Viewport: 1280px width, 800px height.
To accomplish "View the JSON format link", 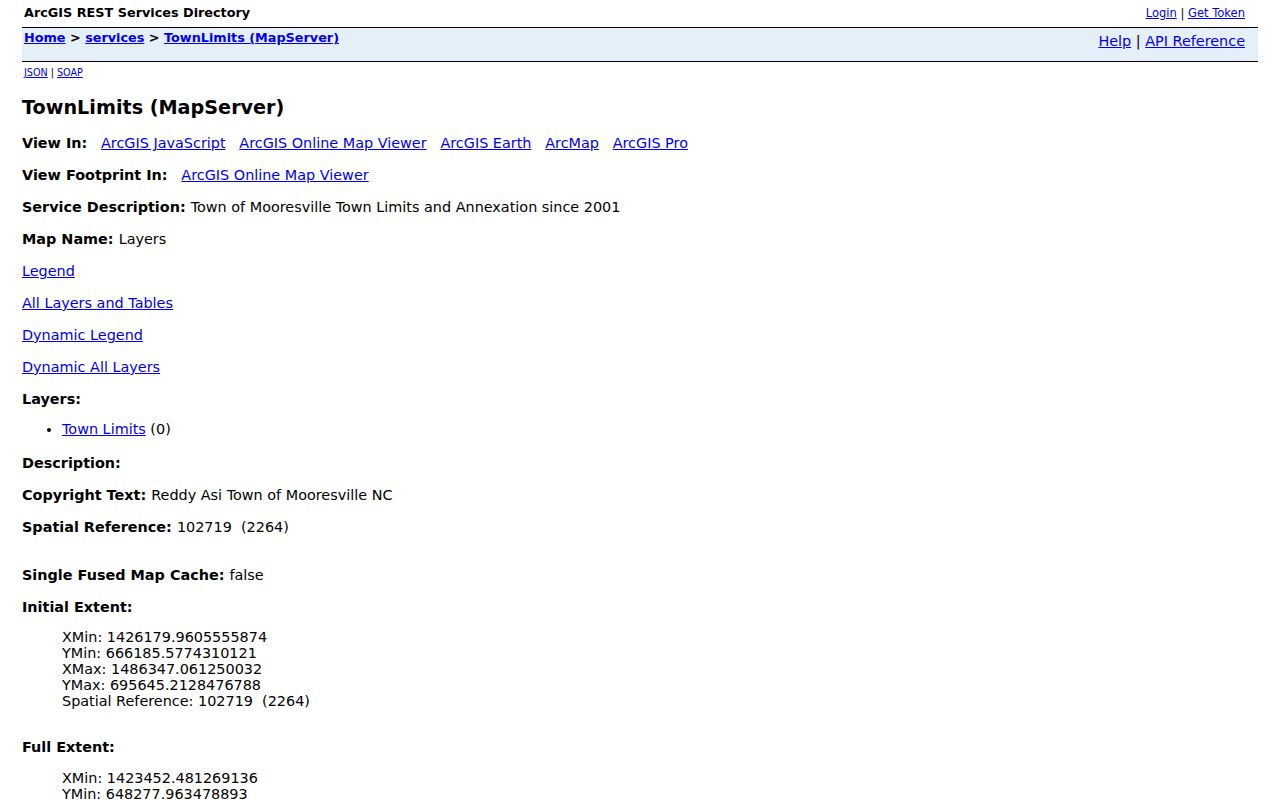I will click(36, 72).
